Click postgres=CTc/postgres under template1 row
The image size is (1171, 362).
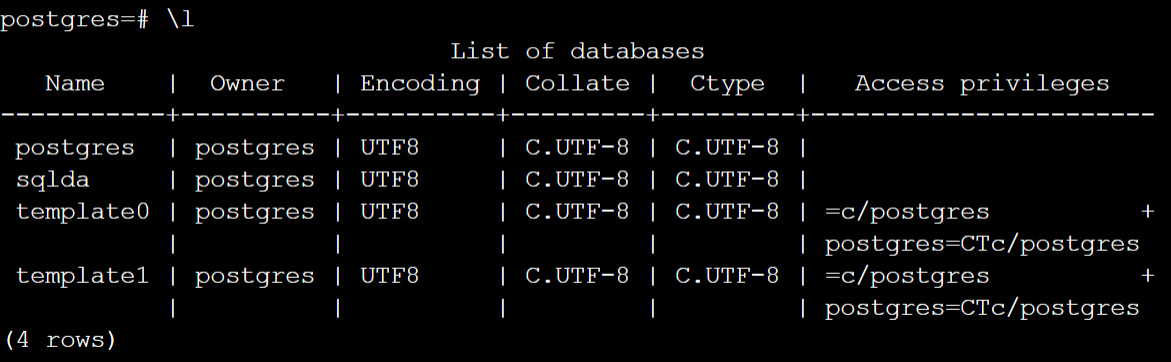point(982,308)
